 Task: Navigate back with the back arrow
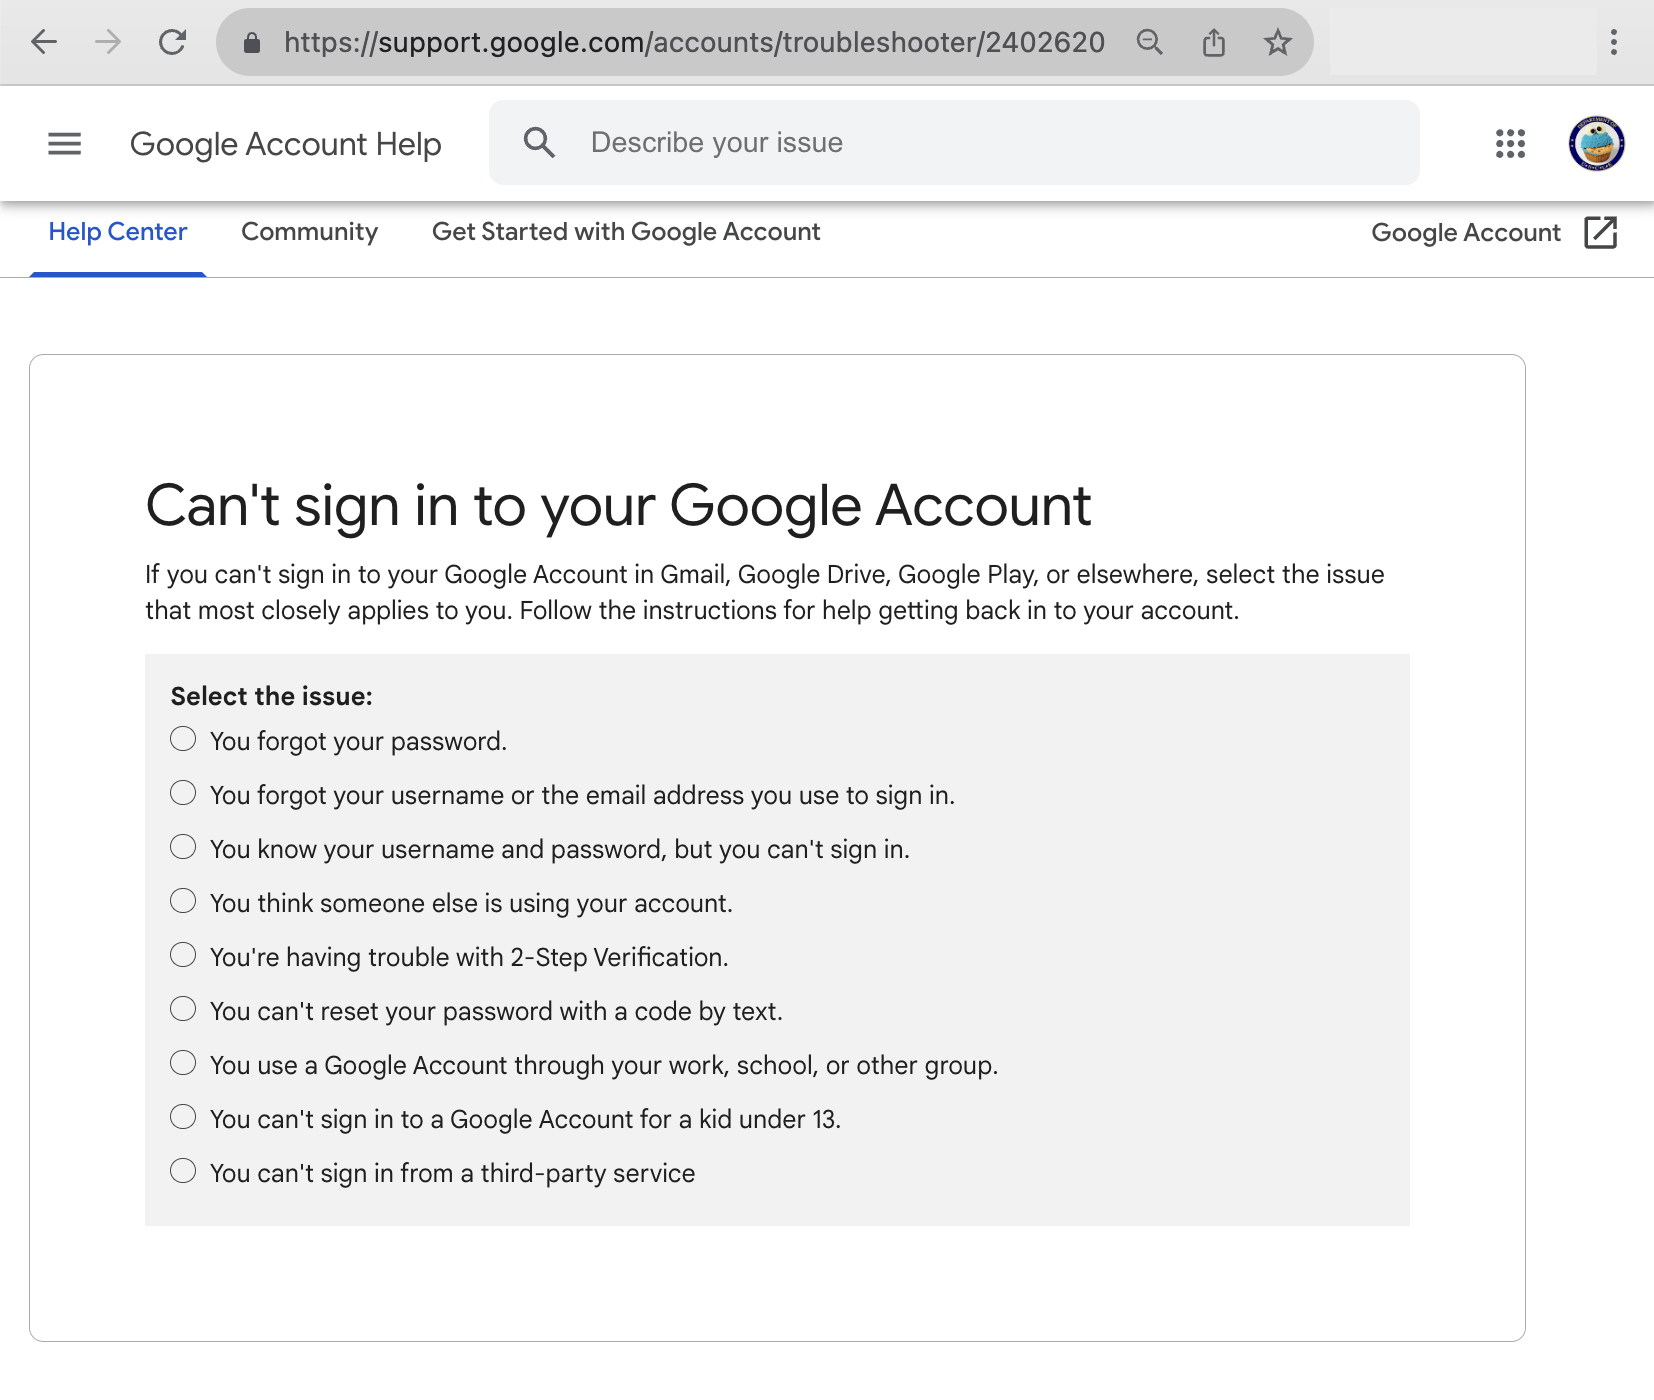pos(43,42)
